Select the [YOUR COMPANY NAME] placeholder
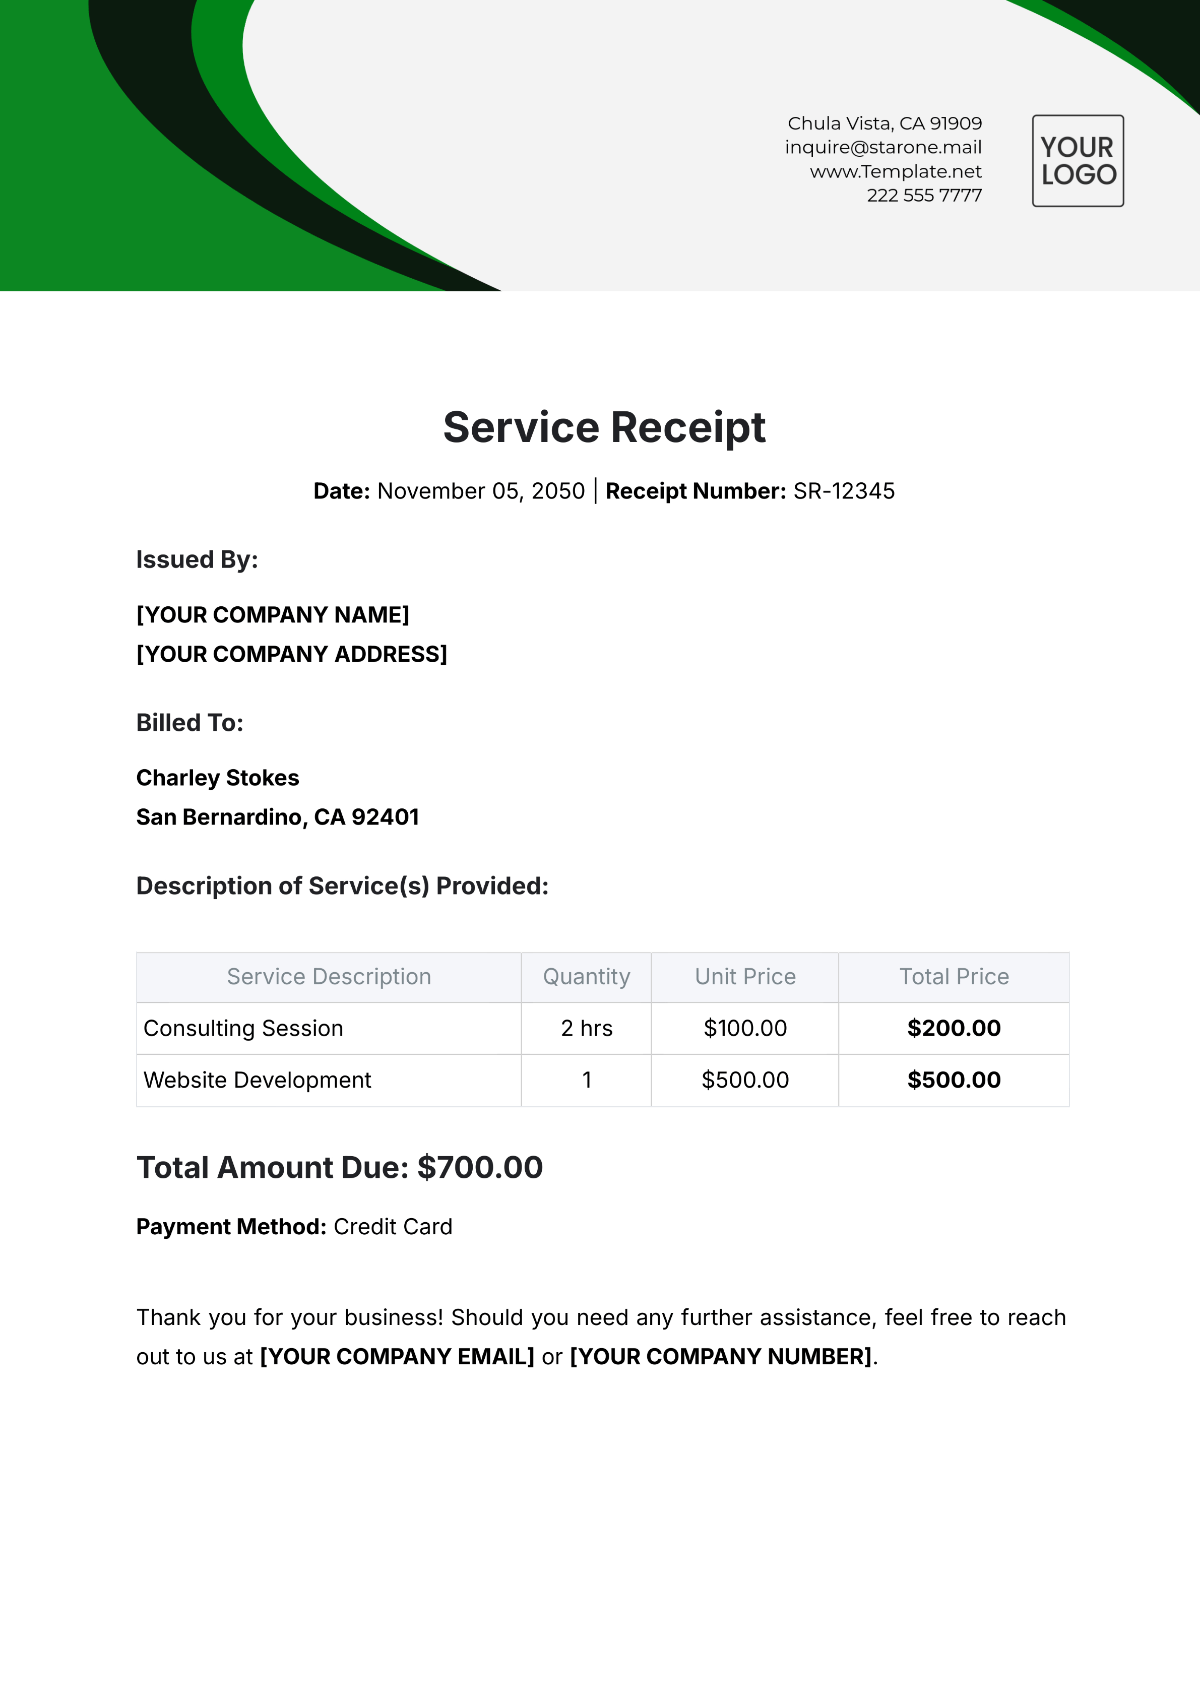This screenshot has width=1200, height=1696. tap(273, 615)
